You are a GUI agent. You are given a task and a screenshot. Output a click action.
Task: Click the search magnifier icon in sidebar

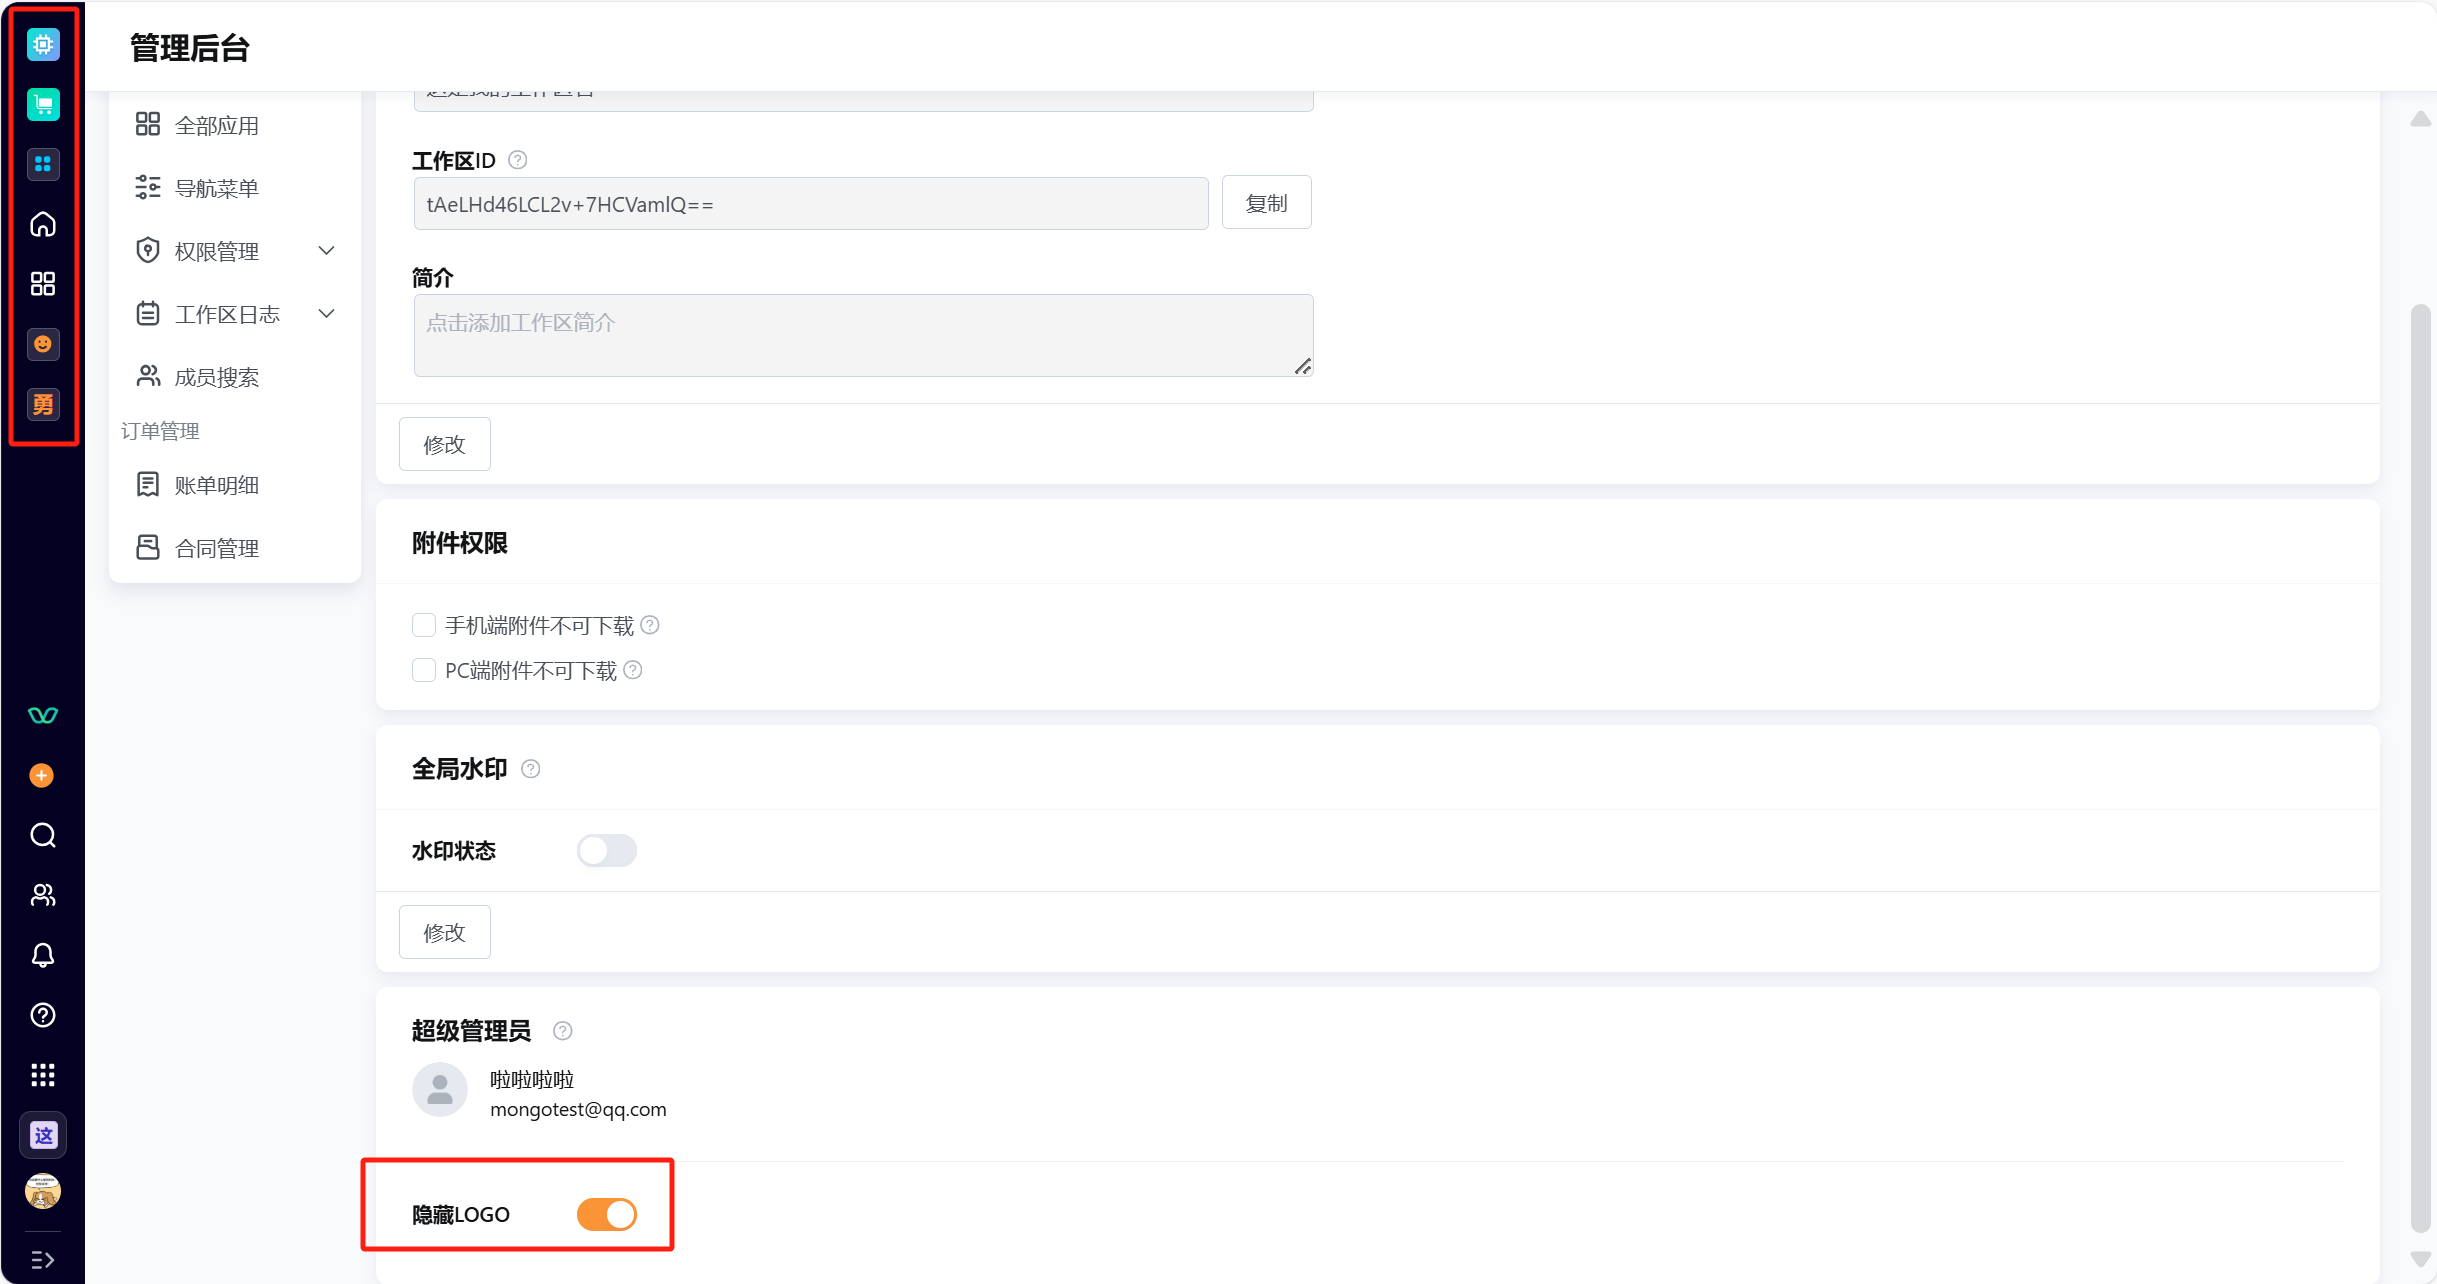43,835
